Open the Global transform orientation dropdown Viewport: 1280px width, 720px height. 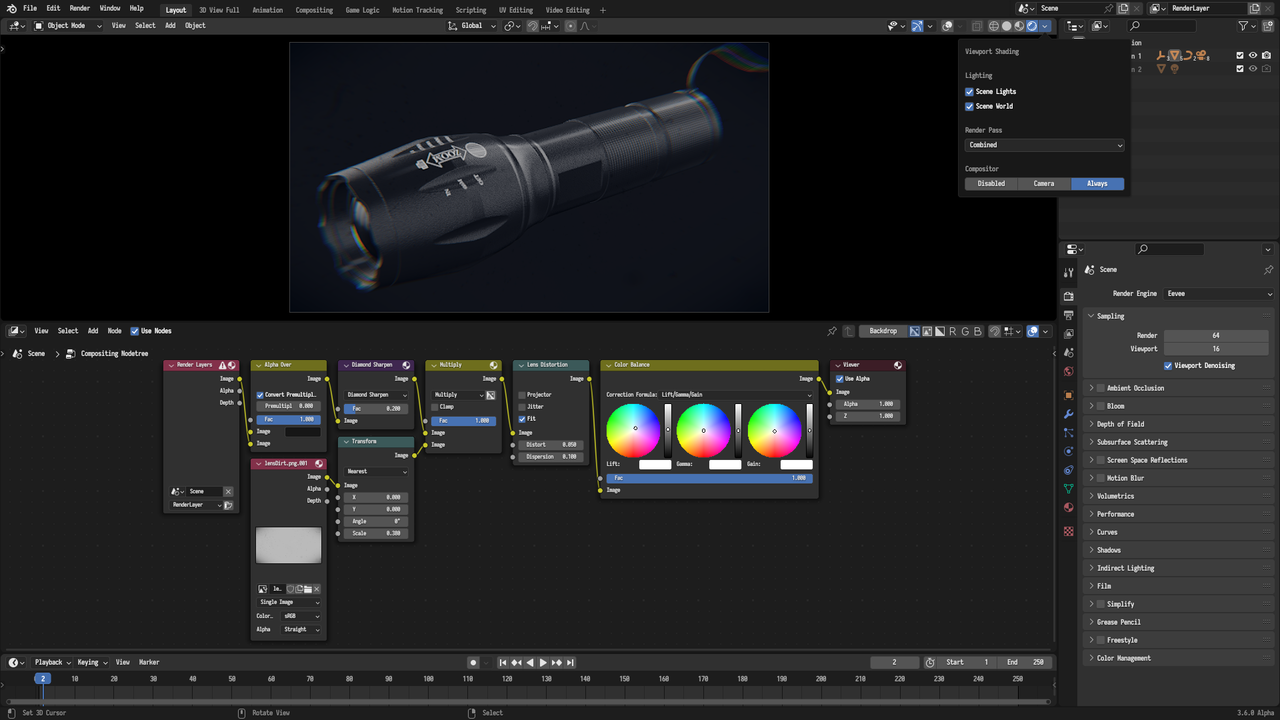pyautogui.click(x=473, y=26)
